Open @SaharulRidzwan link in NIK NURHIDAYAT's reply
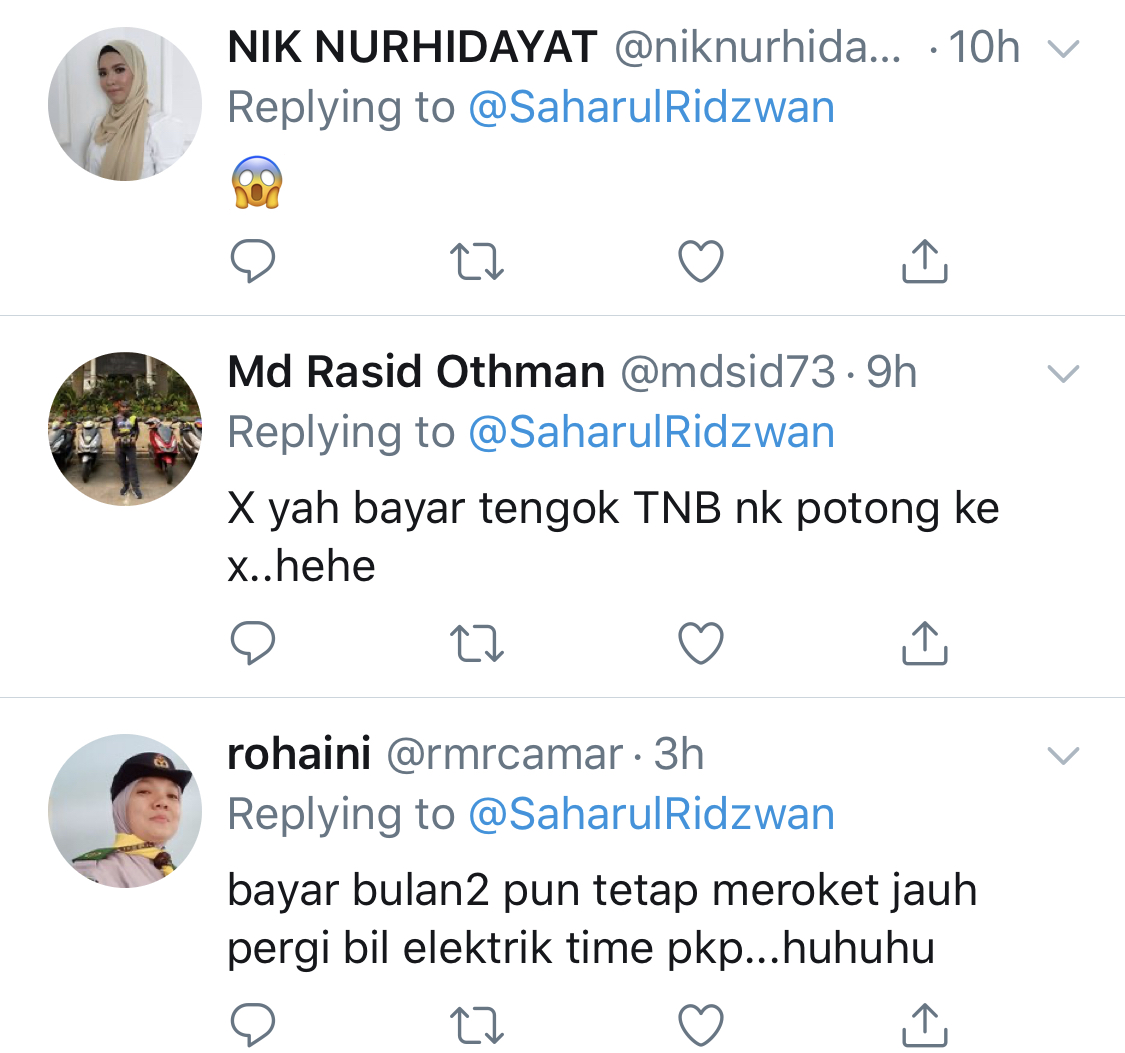The image size is (1125, 1053). pos(651,107)
